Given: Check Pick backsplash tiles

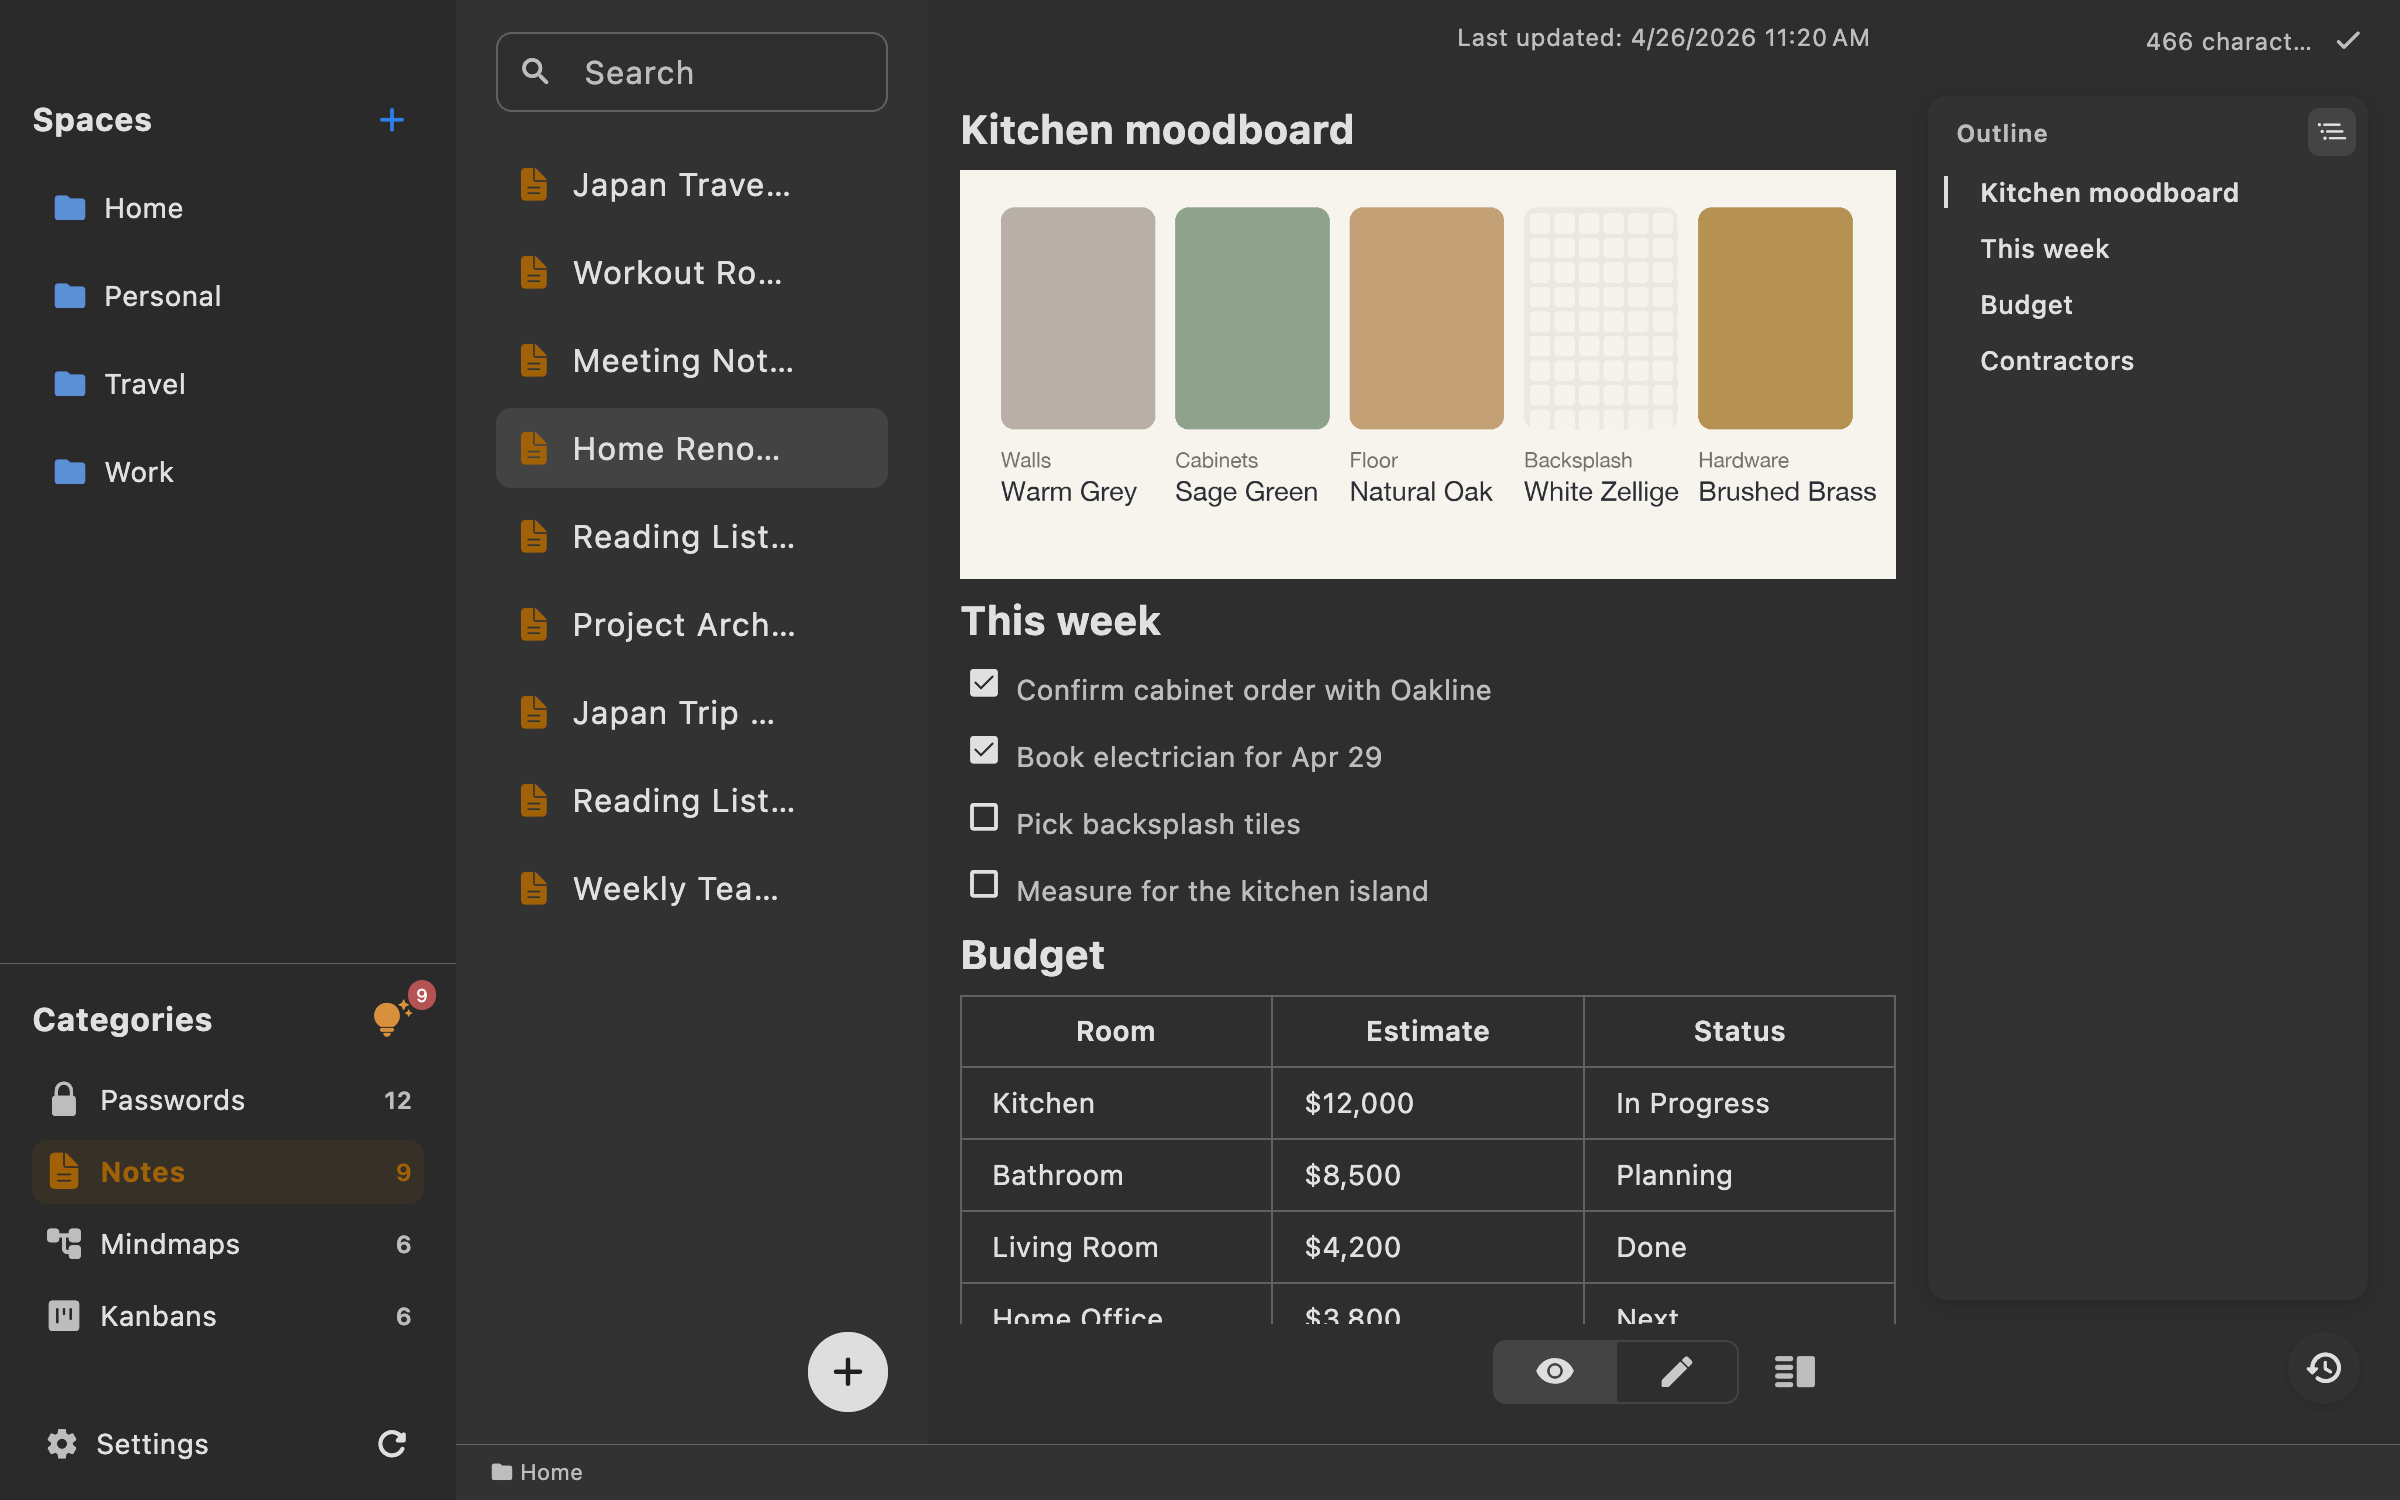Looking at the screenshot, I should pyautogui.click(x=984, y=817).
